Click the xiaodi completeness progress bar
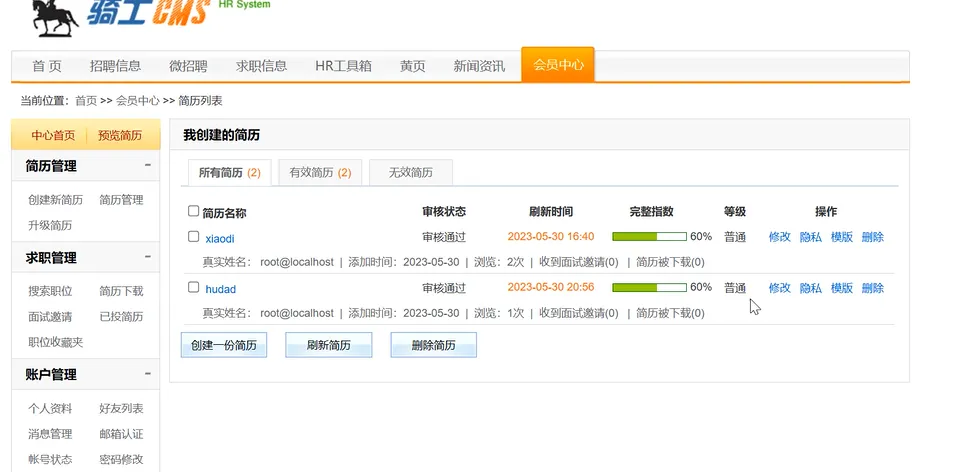Viewport: 964px width, 472px height. (648, 237)
